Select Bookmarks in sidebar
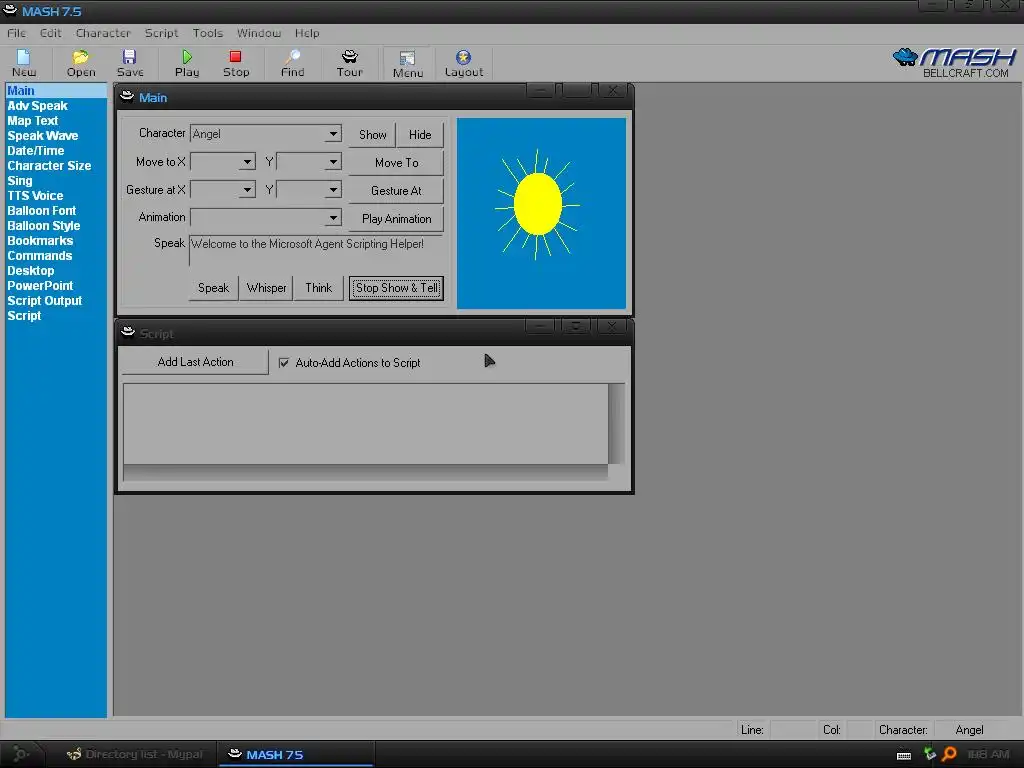This screenshot has height=768, width=1024. [40, 241]
